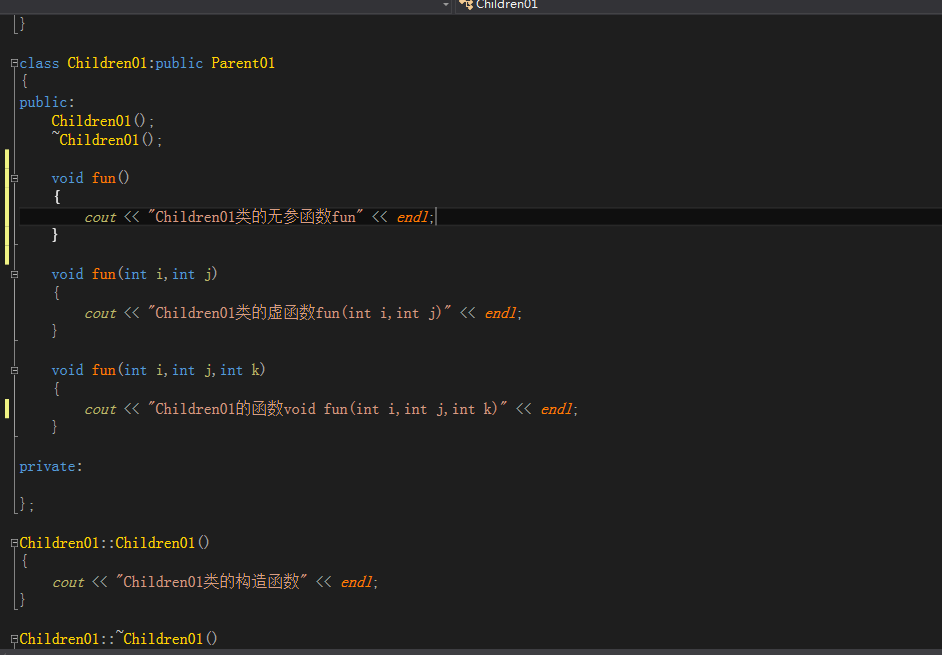
Task: Click Children01 in the class declaration line
Action: click(107, 63)
